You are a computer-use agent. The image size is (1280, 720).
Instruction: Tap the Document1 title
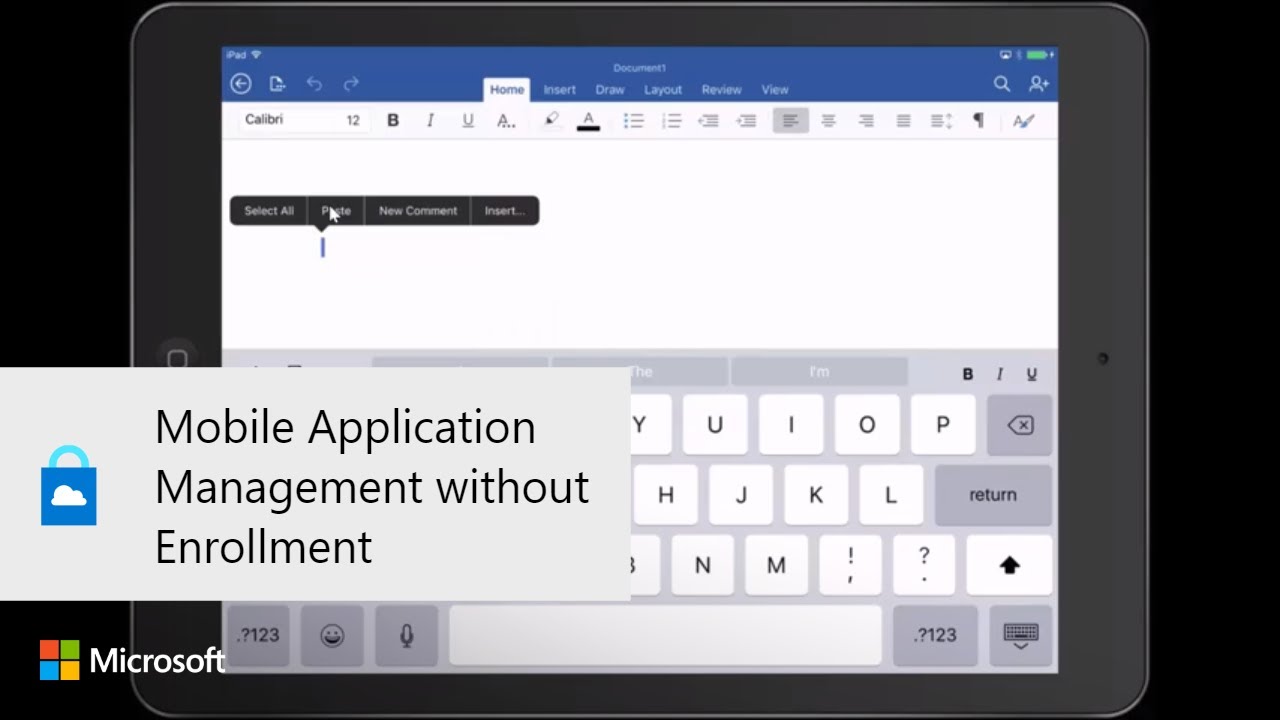pyautogui.click(x=639, y=68)
